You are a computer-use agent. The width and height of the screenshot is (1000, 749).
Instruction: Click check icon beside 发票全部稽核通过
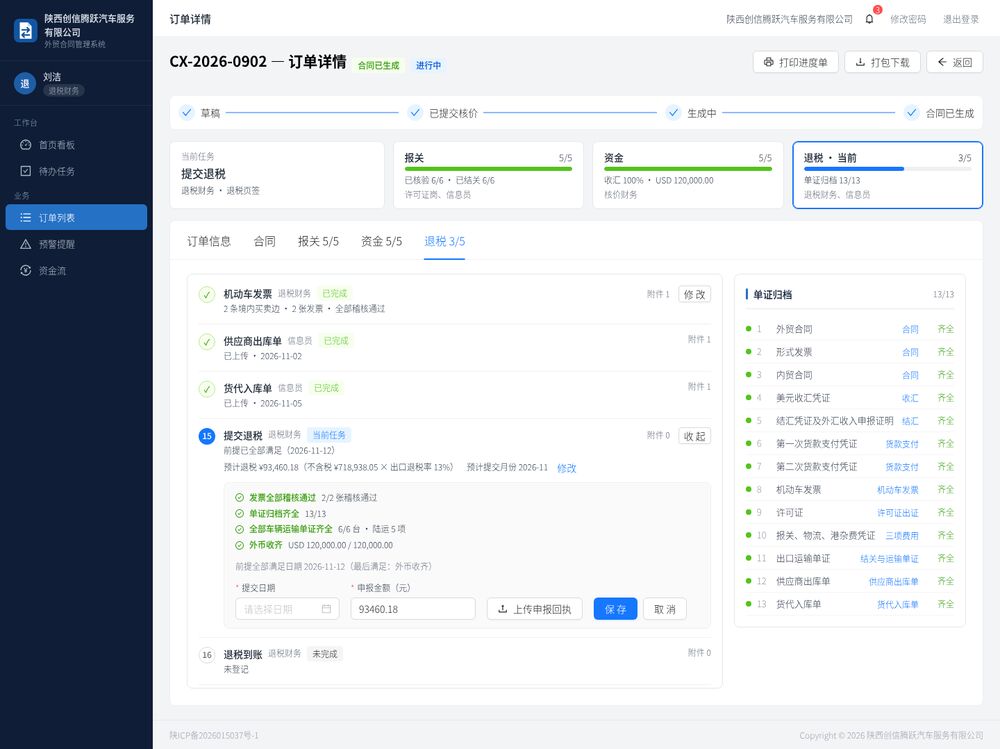pyautogui.click(x=239, y=498)
